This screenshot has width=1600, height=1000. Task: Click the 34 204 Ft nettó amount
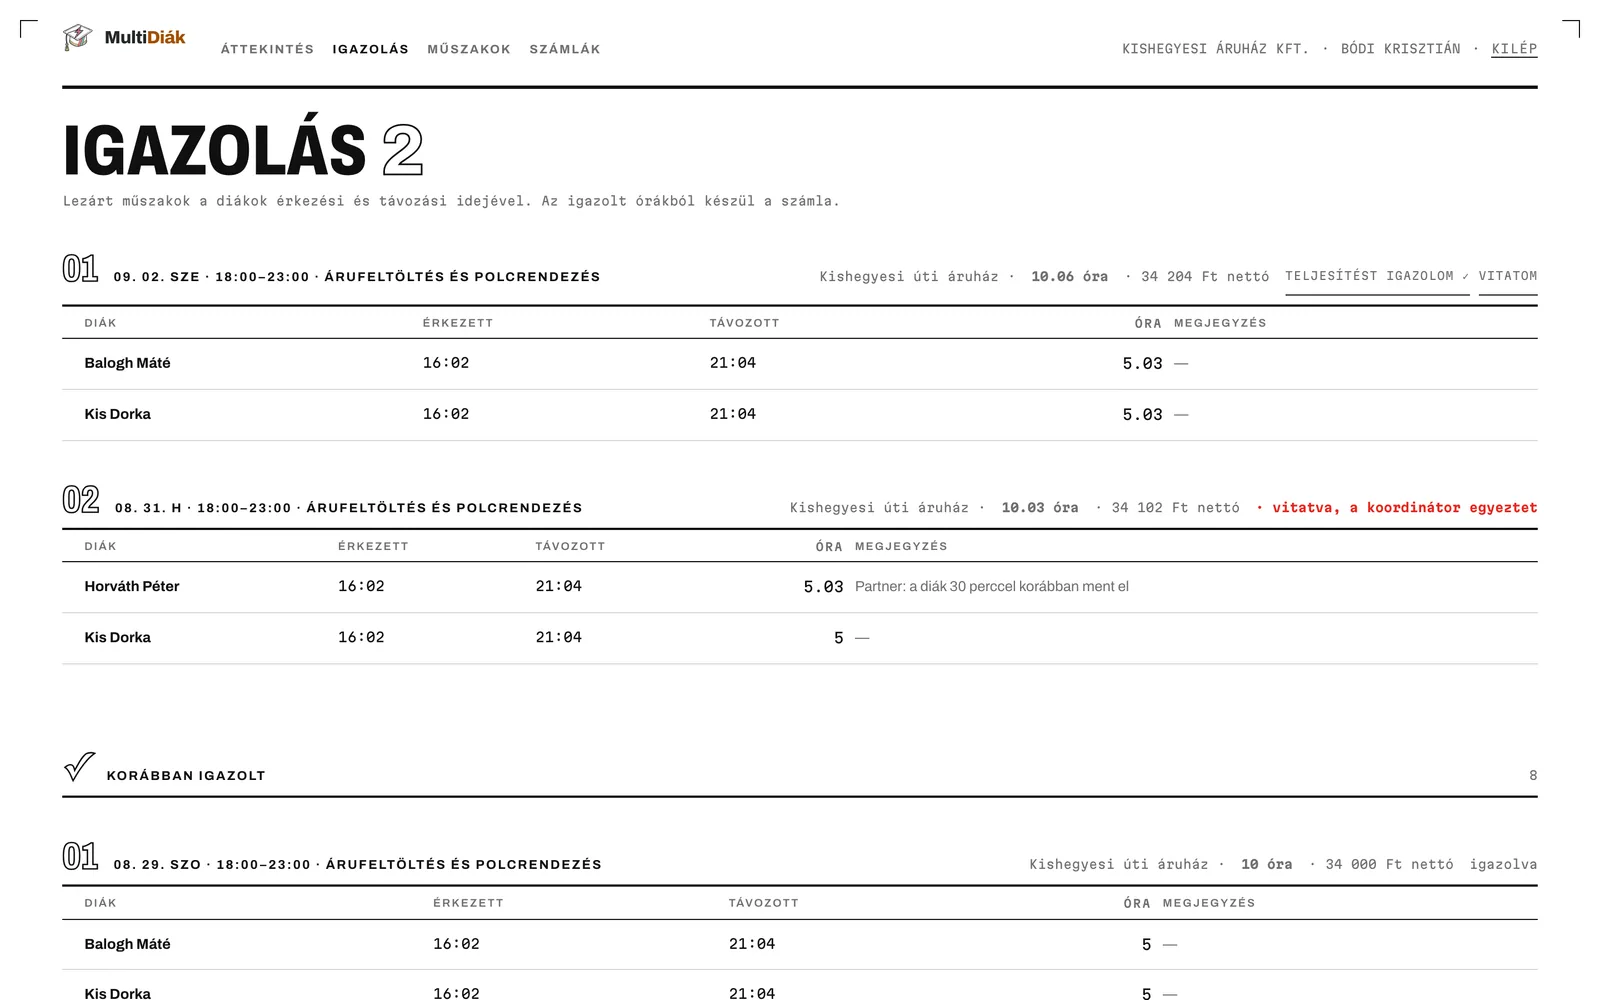click(x=1205, y=277)
